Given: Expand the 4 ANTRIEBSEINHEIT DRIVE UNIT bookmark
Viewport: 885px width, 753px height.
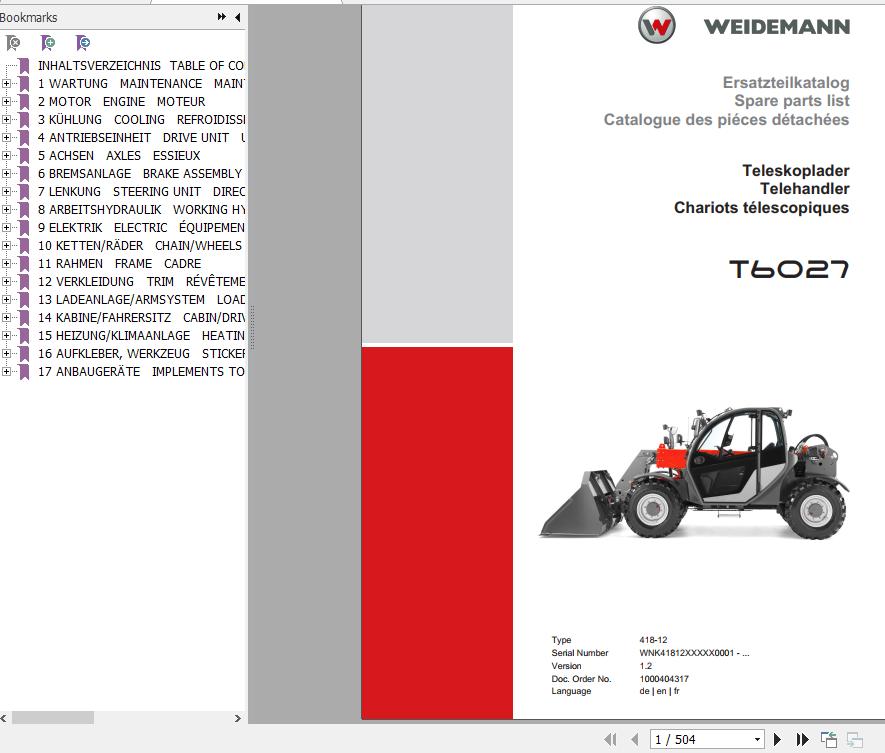Looking at the screenshot, I should pos(6,138).
